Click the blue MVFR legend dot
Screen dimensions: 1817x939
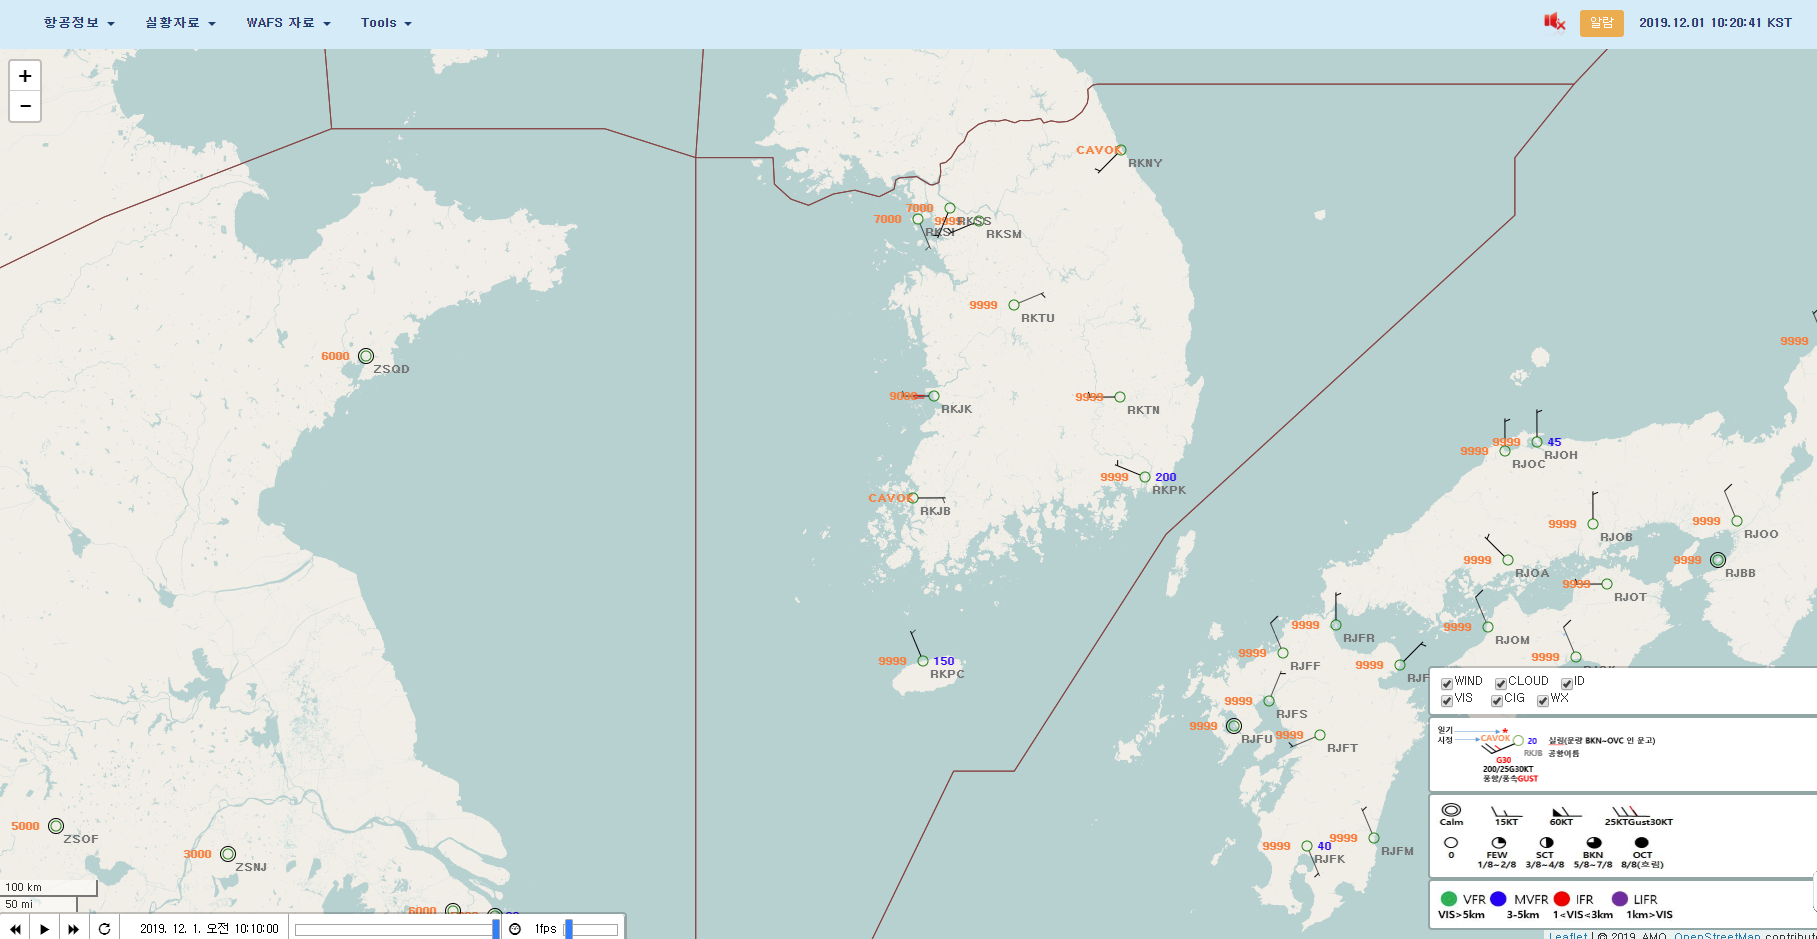click(x=1498, y=899)
